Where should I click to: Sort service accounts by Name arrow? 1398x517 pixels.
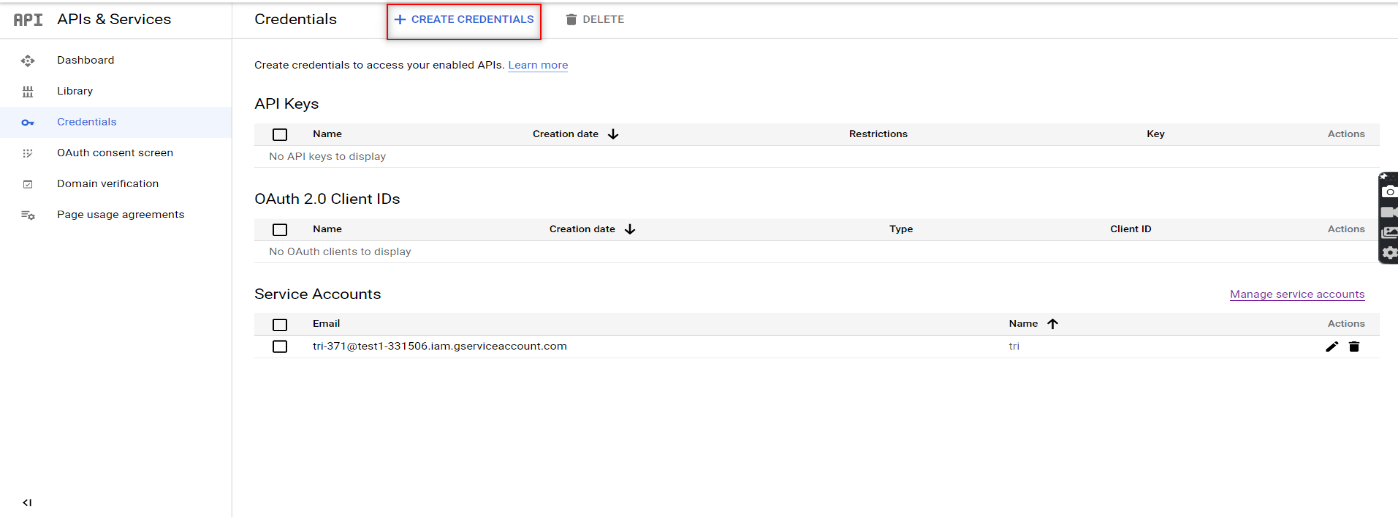[x=1052, y=324]
